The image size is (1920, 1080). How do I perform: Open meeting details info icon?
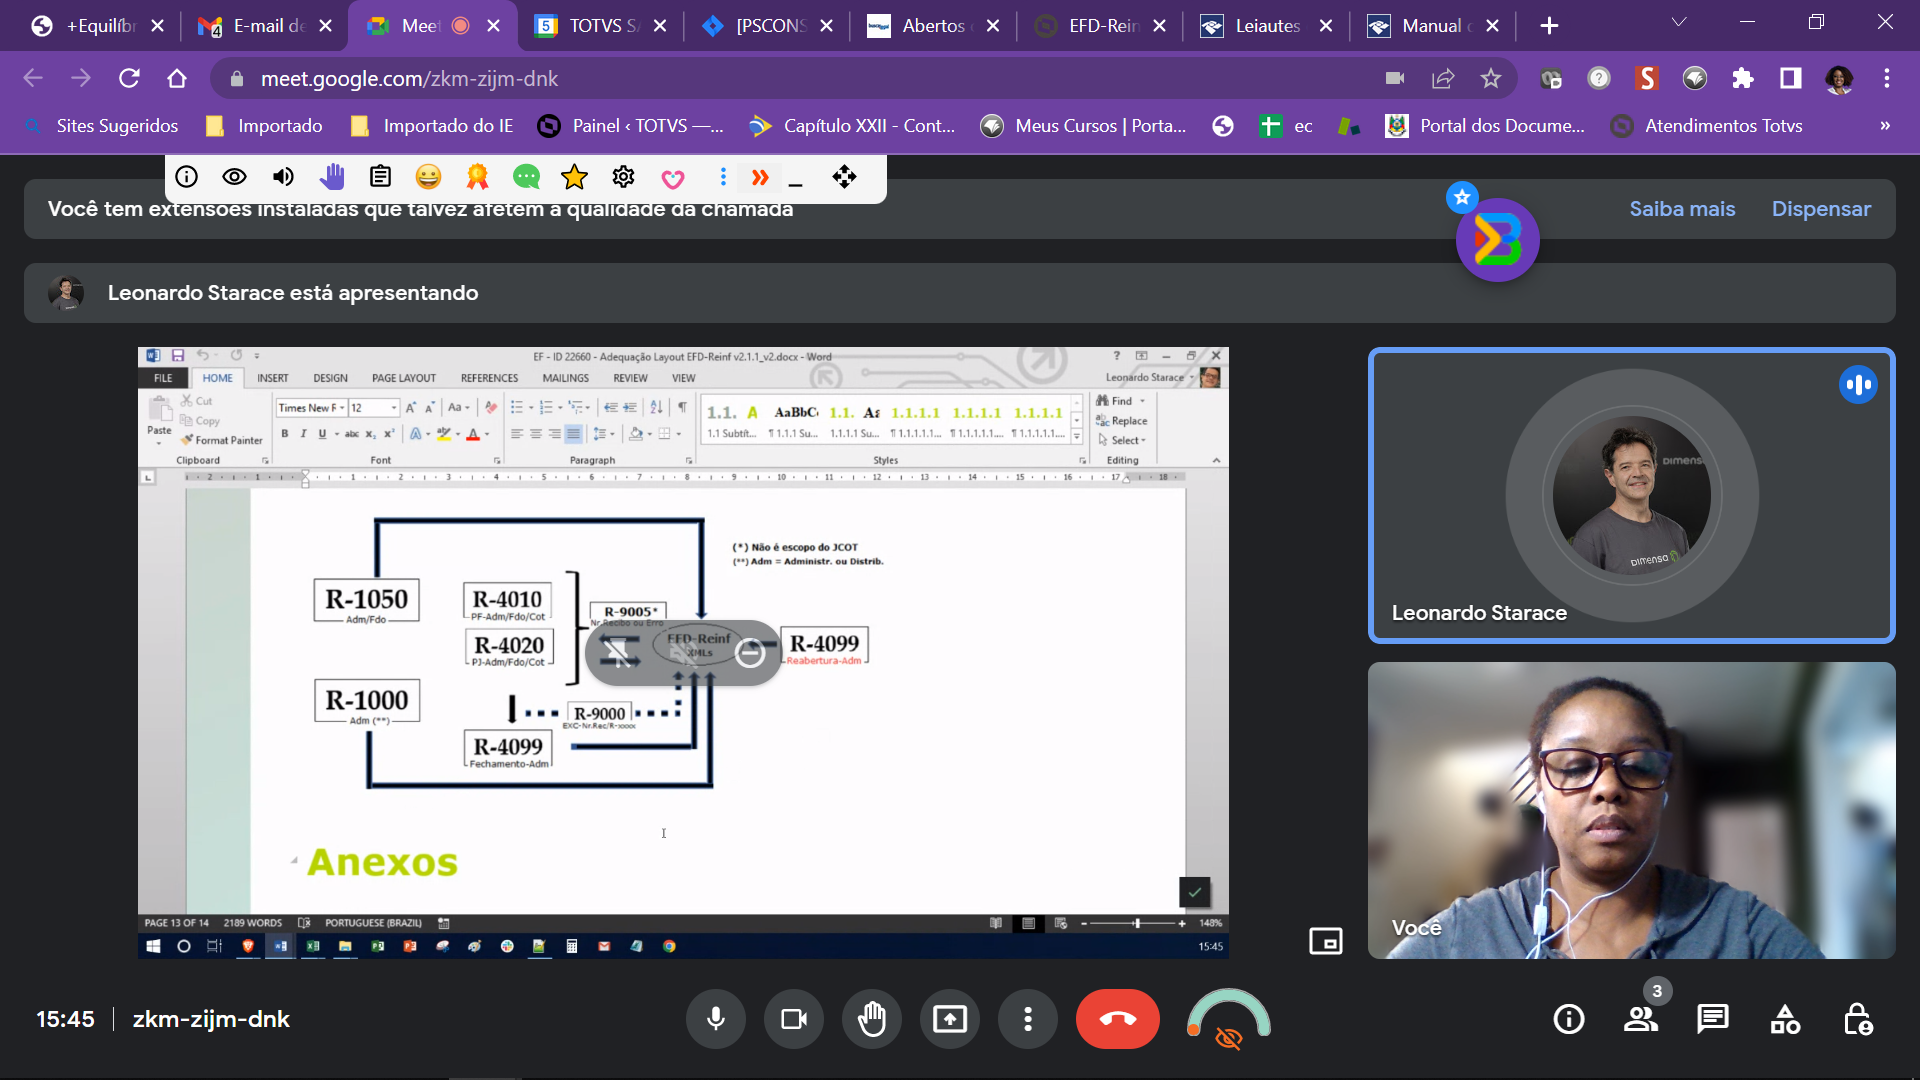(1568, 1019)
